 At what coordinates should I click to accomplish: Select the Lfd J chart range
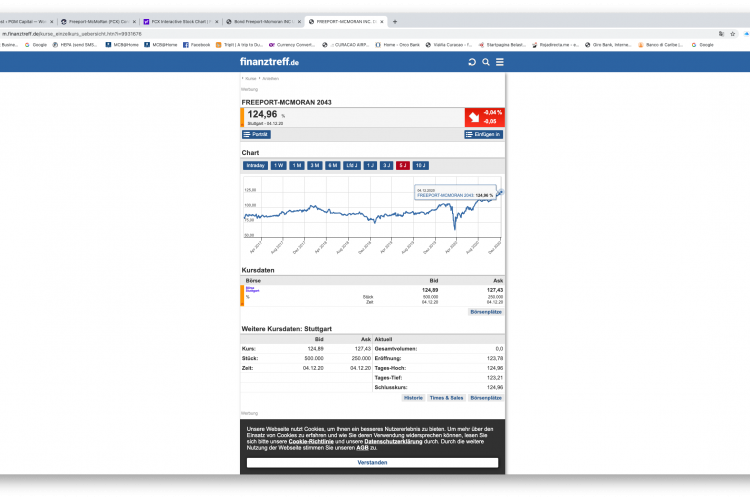click(352, 166)
